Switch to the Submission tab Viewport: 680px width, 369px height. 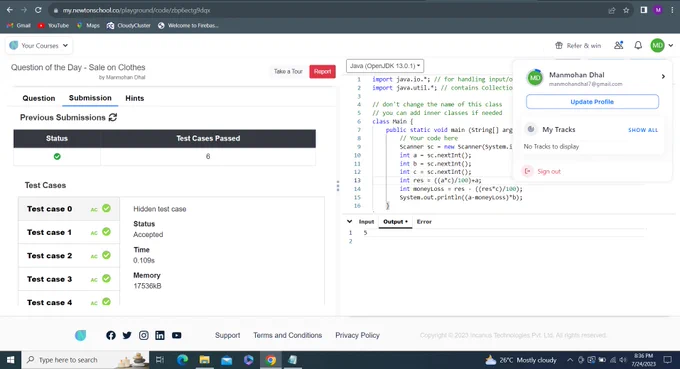[90, 98]
